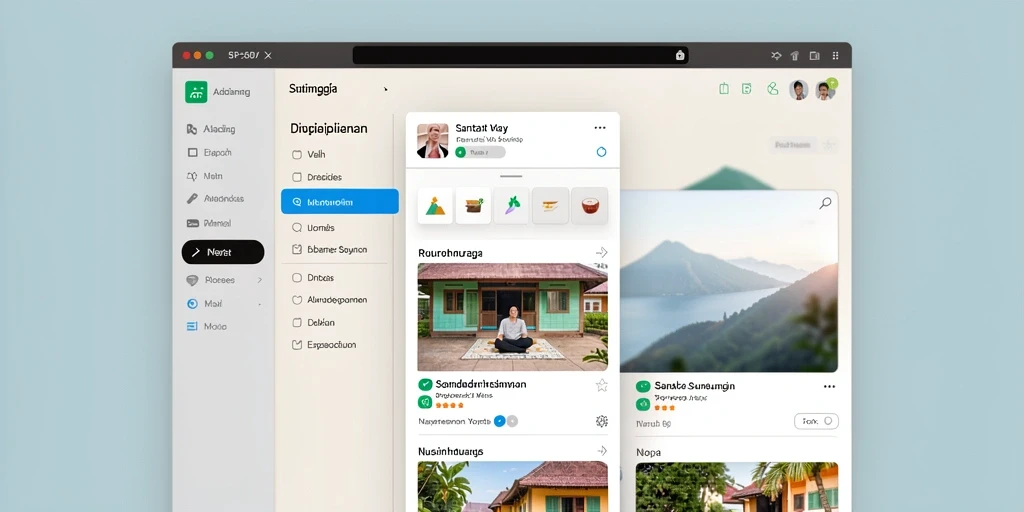The width and height of the screenshot is (1024, 512).
Task: Click the gray circle after Nayaresnon Yoyats
Action: [513, 421]
